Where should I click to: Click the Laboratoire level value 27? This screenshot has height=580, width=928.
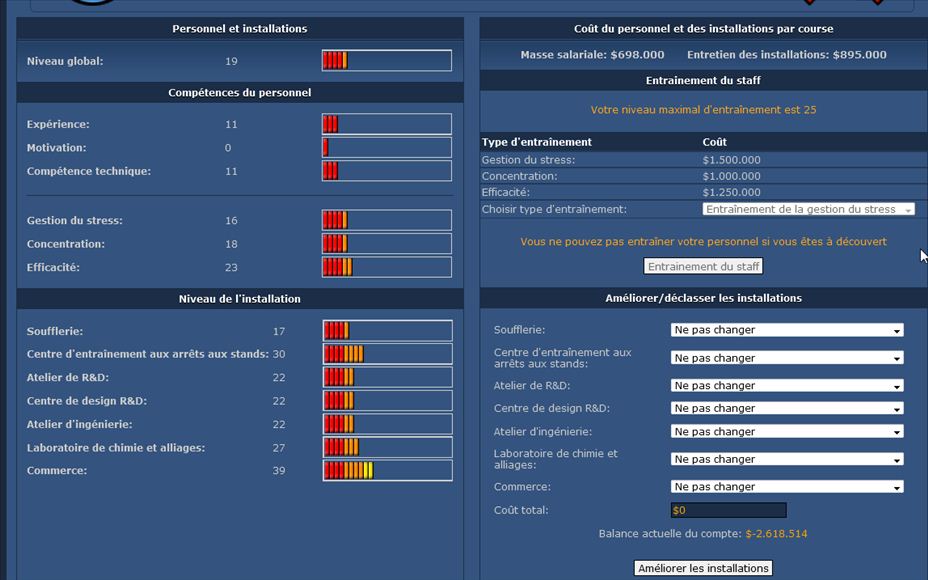pyautogui.click(x=279, y=447)
